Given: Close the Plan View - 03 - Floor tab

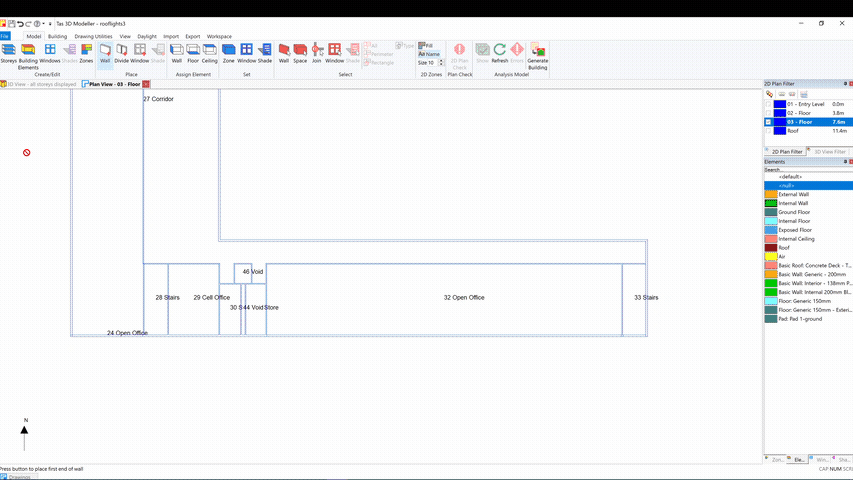Looking at the screenshot, I should [146, 84].
